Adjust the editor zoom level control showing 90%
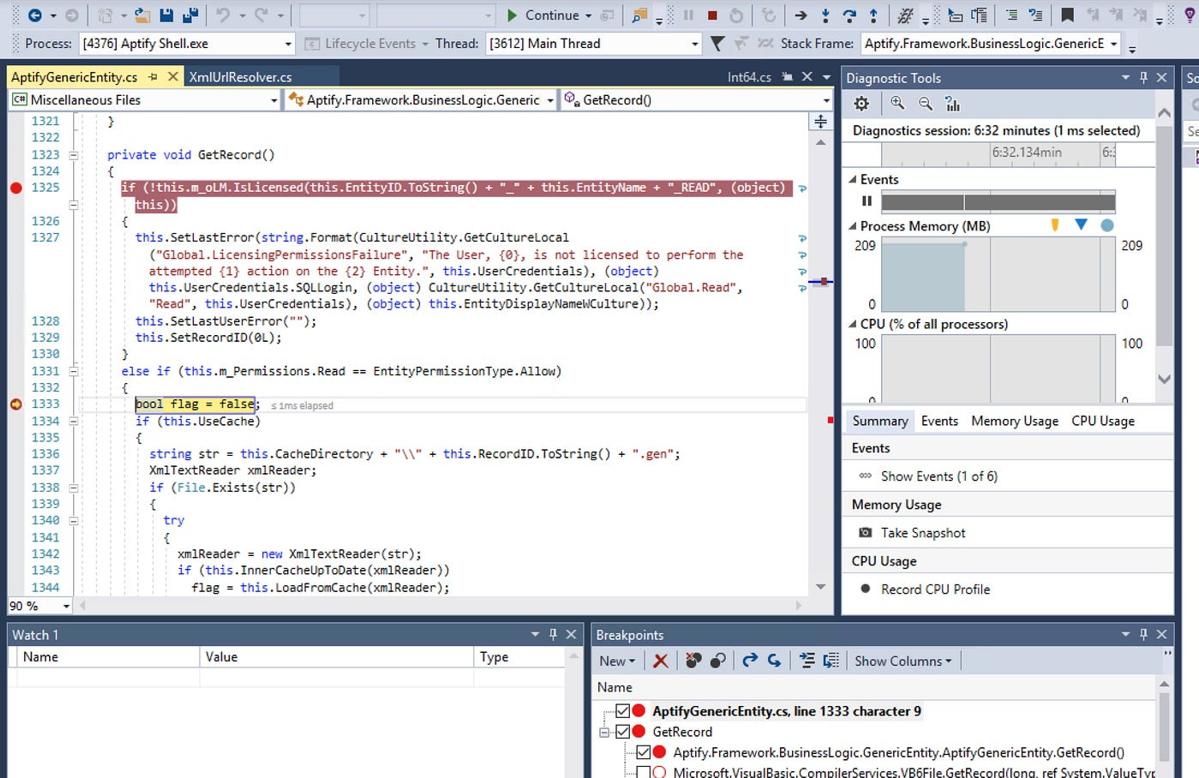1199x778 pixels. tap(38, 605)
